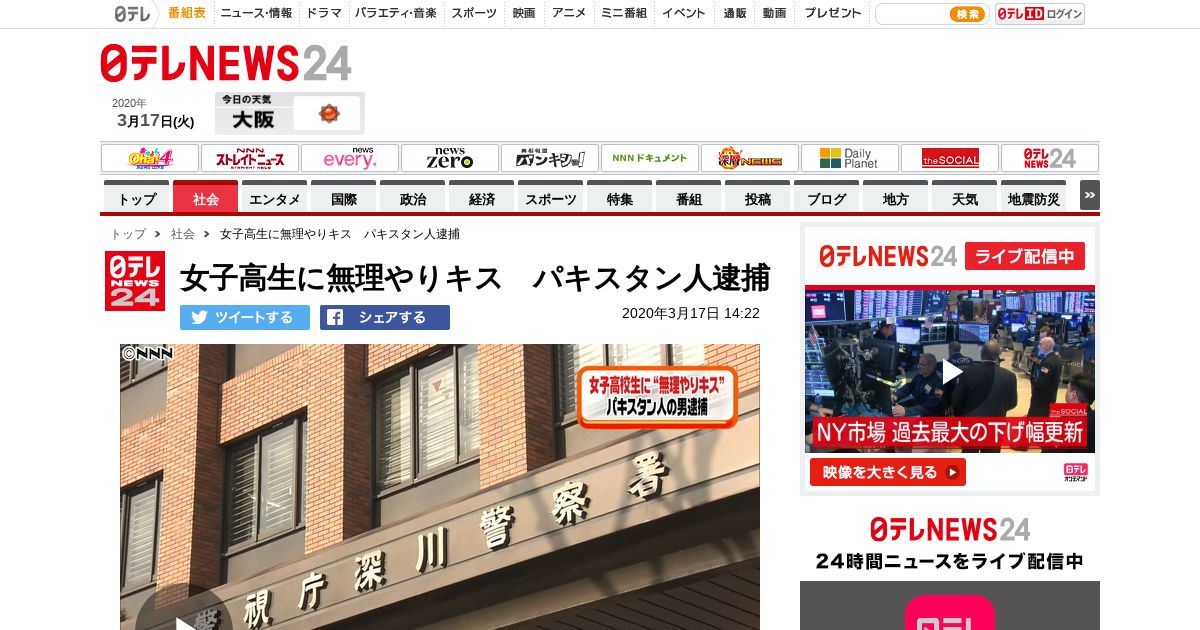This screenshot has width=1200, height=630.
Task: Open 通販 in the top menu
Action: pos(735,13)
